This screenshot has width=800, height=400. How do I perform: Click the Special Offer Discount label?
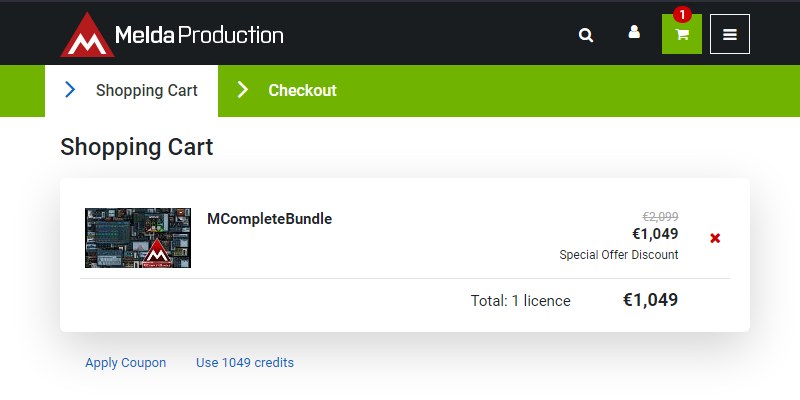coord(619,255)
